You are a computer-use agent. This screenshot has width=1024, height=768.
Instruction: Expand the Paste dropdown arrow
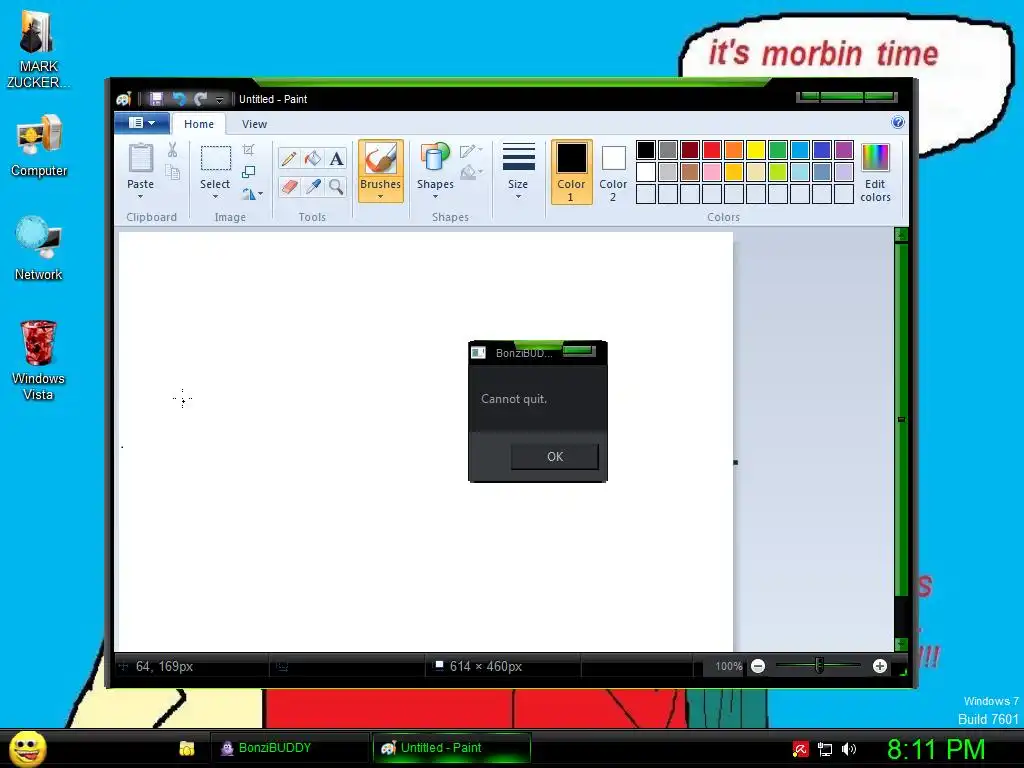pos(140,197)
